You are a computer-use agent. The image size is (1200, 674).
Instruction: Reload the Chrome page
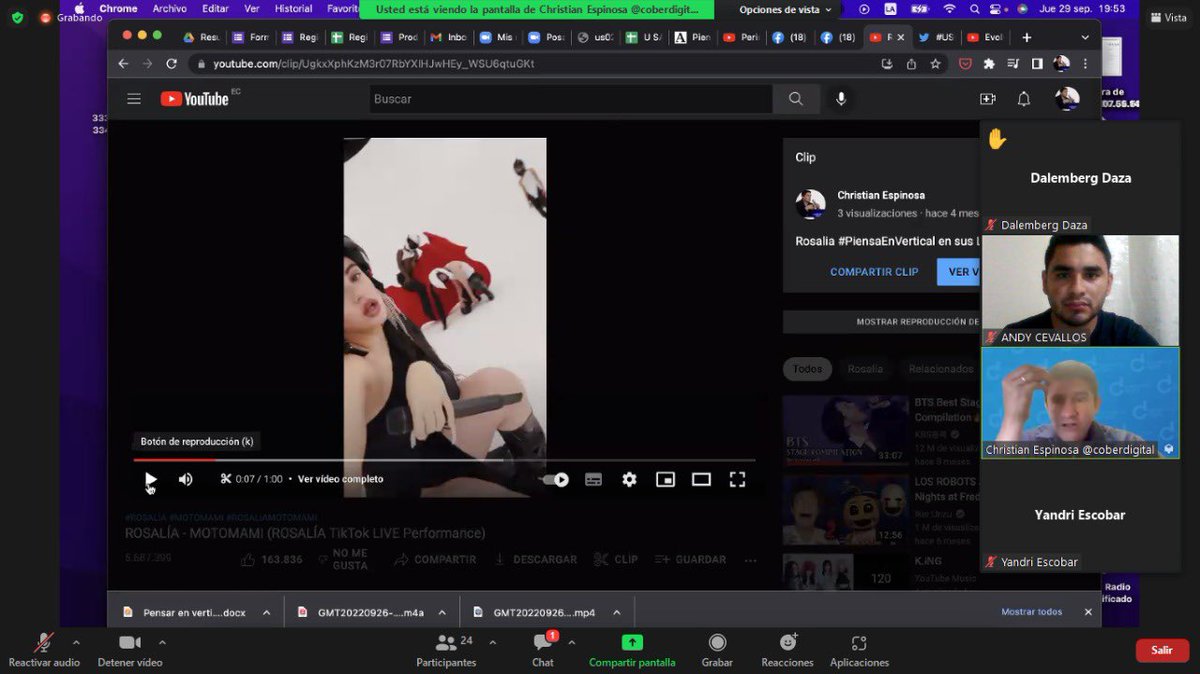pos(172,63)
